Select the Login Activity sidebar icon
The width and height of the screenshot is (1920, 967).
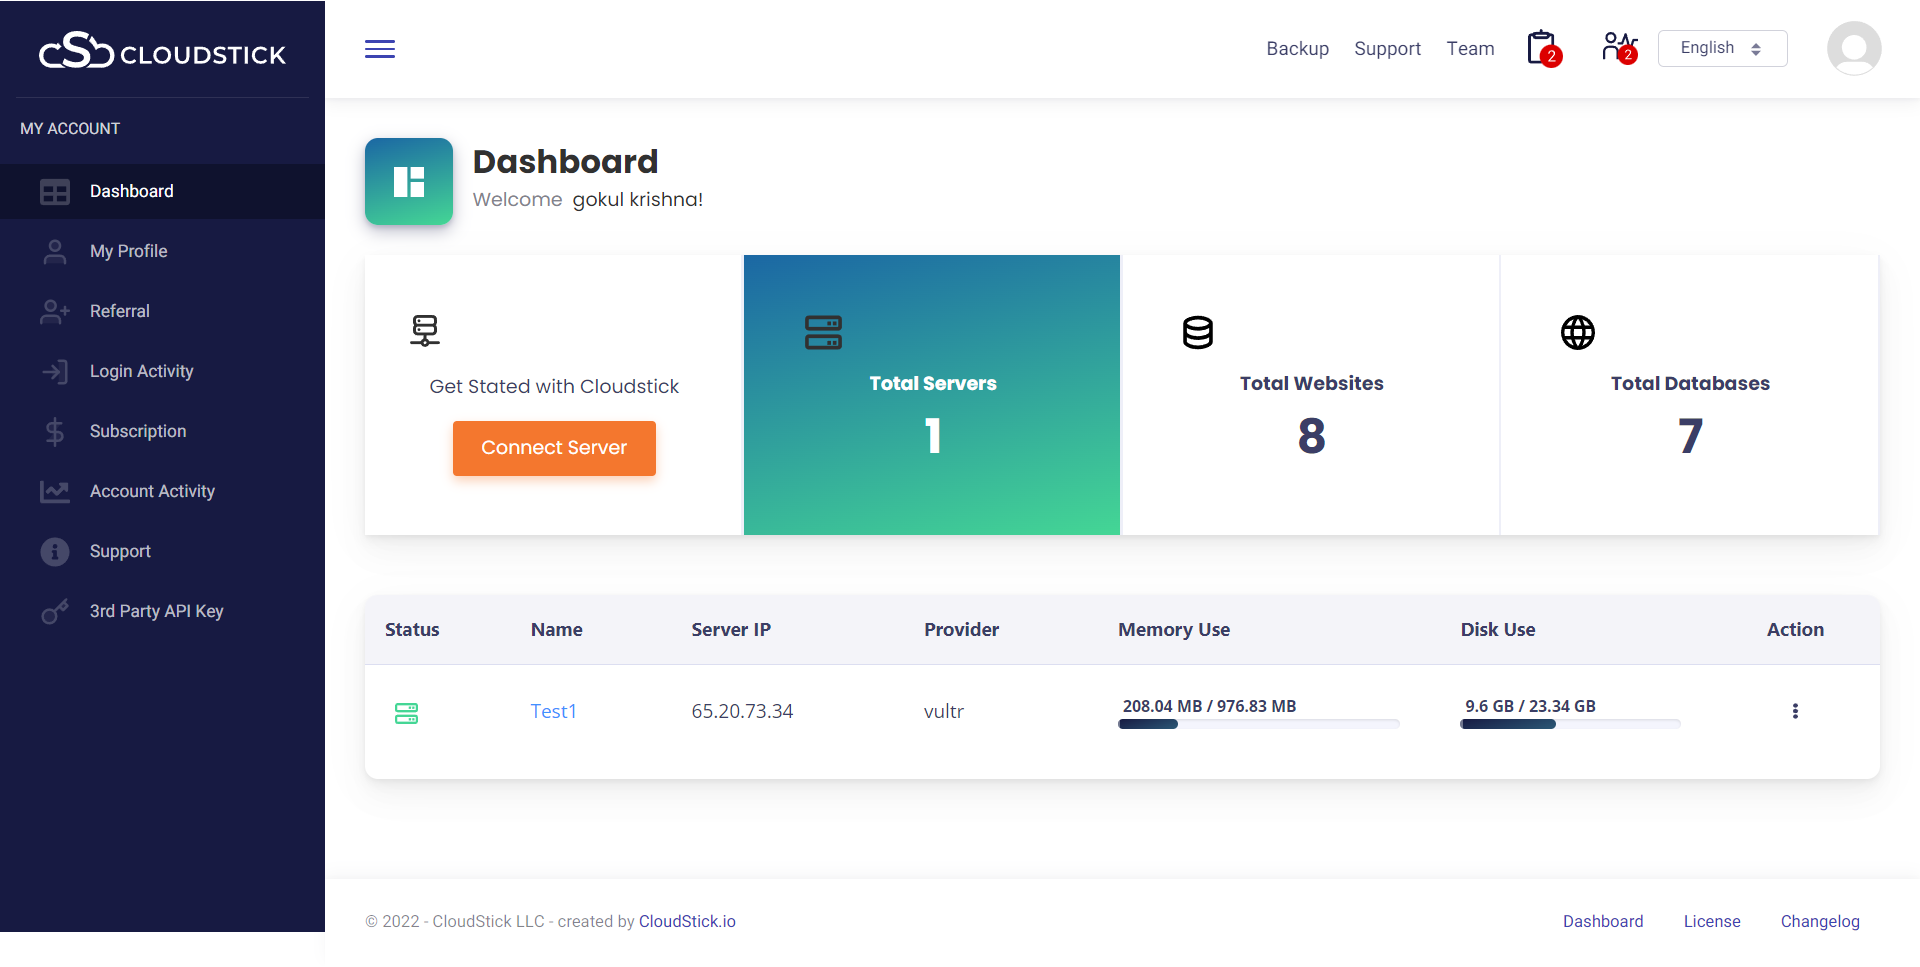click(x=55, y=371)
